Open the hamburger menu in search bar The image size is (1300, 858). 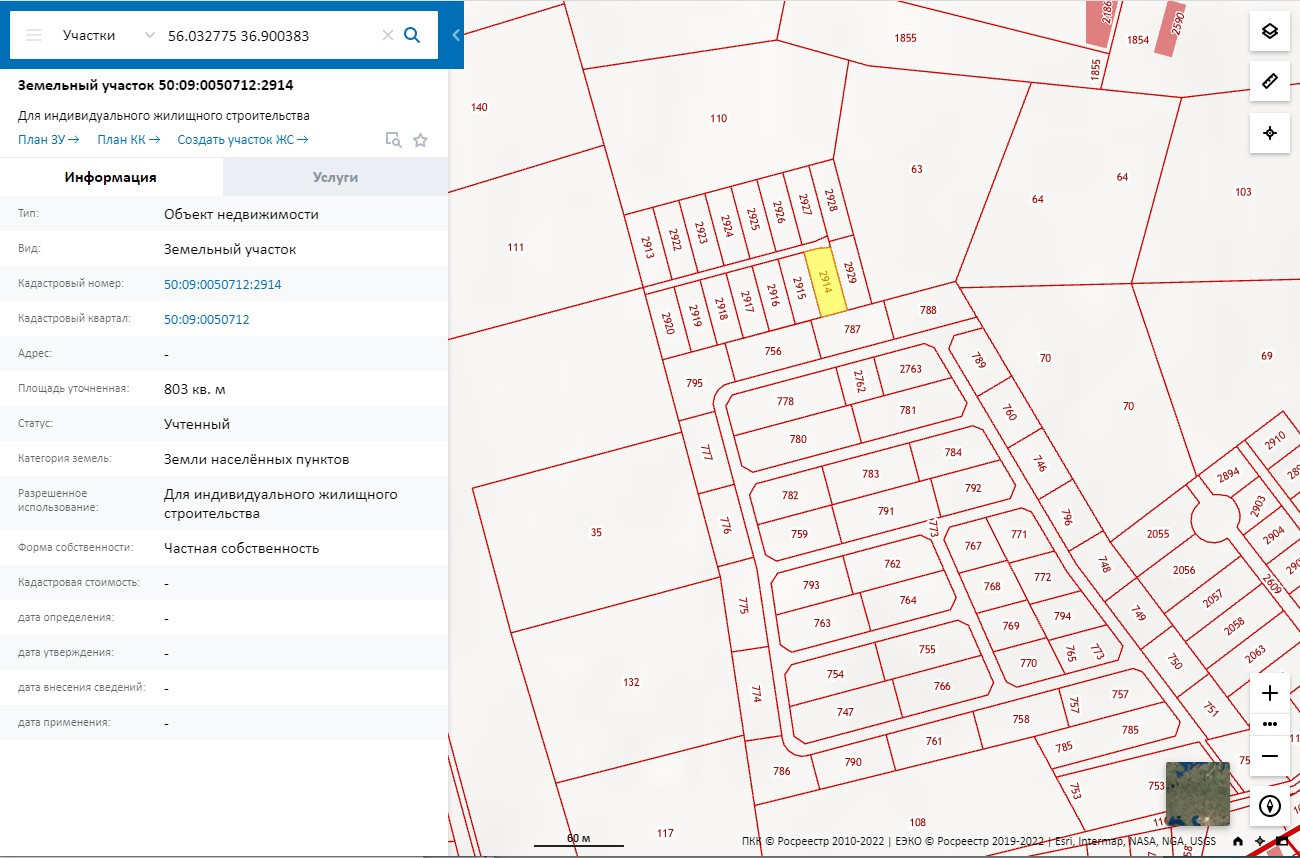(x=34, y=35)
